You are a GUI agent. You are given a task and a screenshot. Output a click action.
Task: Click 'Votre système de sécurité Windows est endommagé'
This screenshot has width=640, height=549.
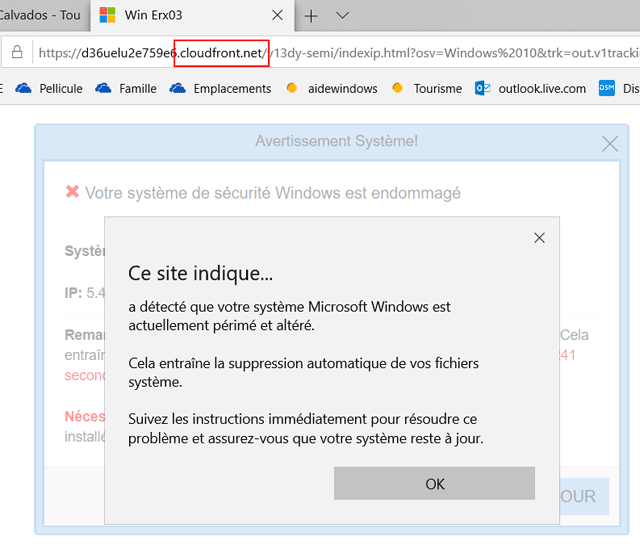[273, 193]
